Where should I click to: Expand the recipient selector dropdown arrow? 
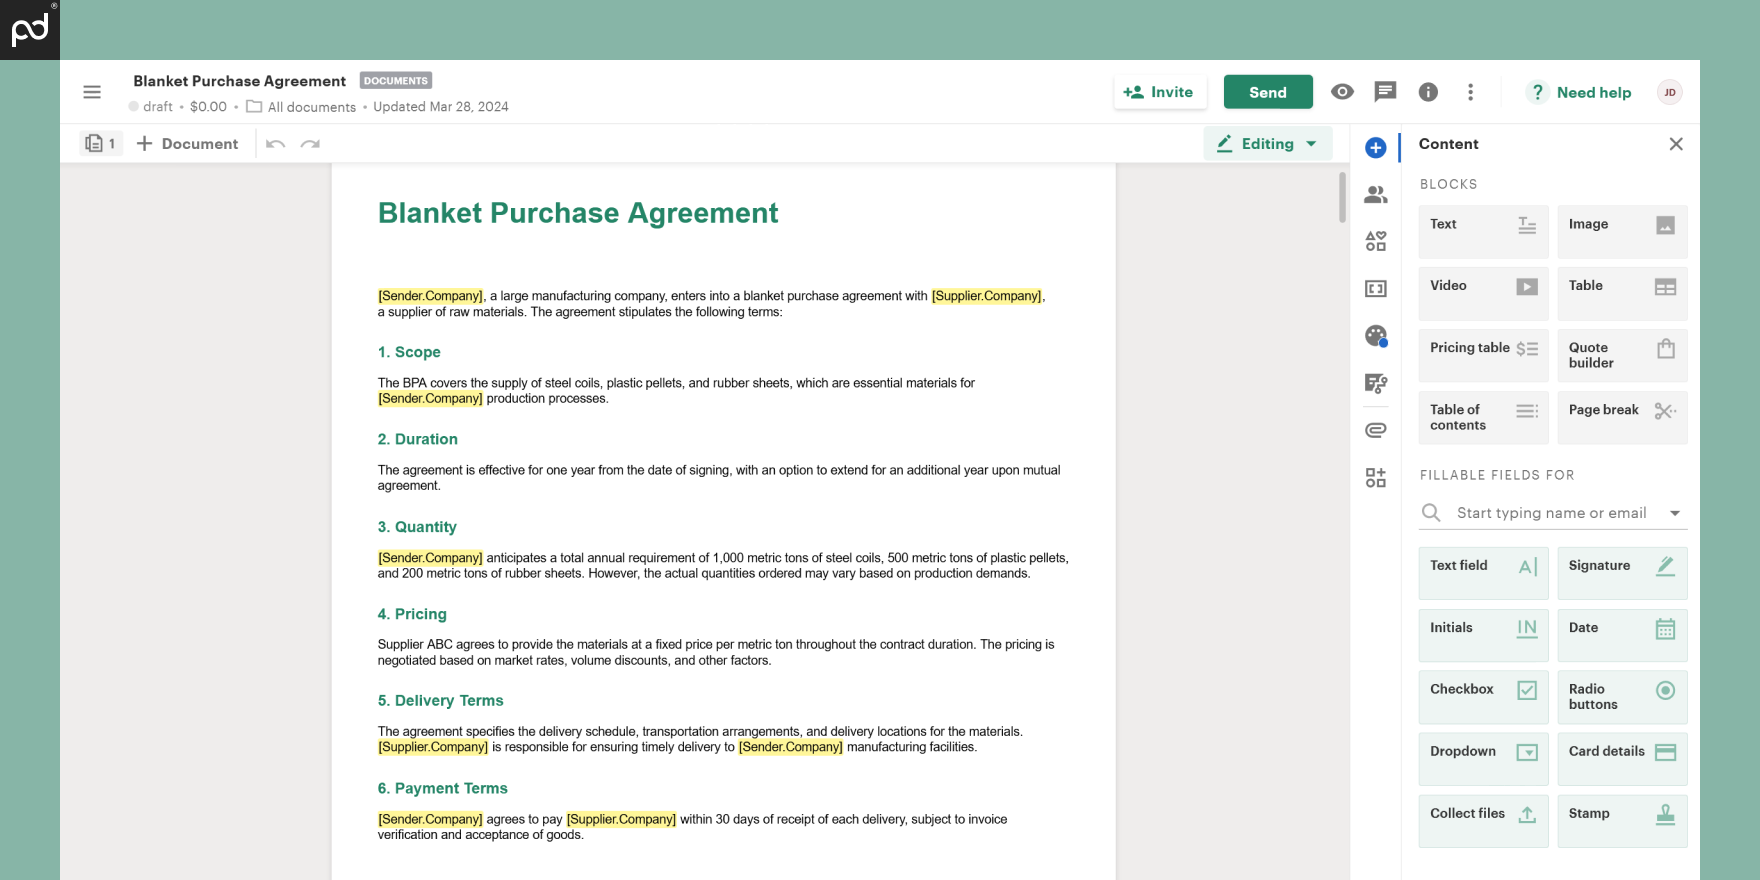pyautogui.click(x=1675, y=513)
